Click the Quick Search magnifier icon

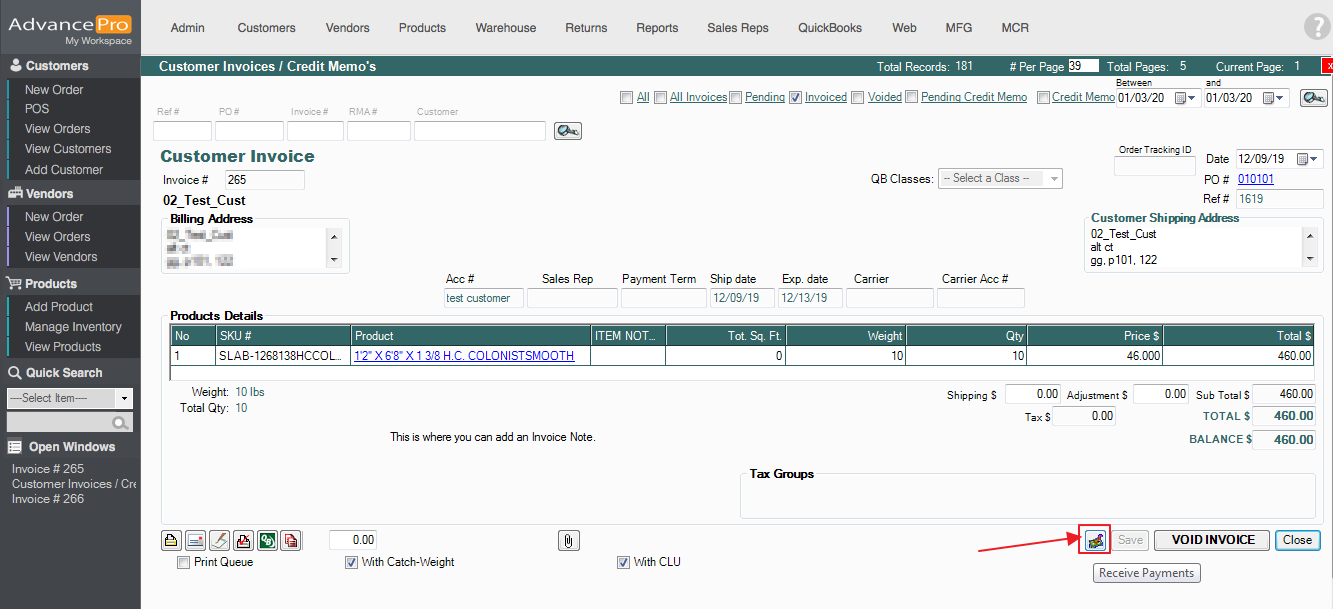click(x=120, y=423)
